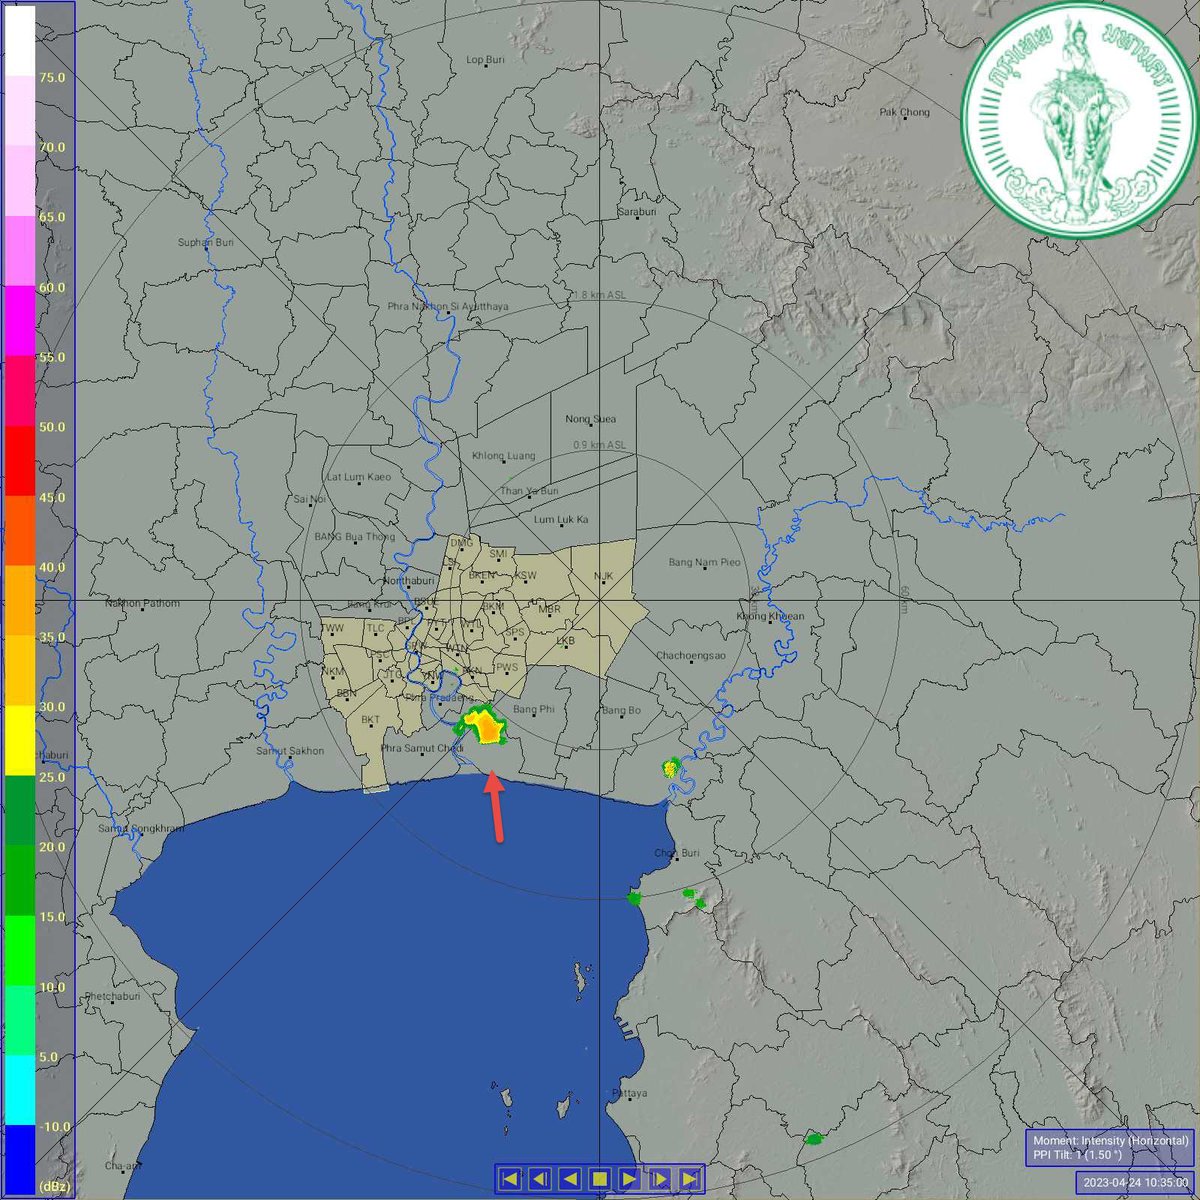This screenshot has width=1200, height=1200.
Task: Click the Lat Lum Kaeo map label
Action: pos(359,477)
